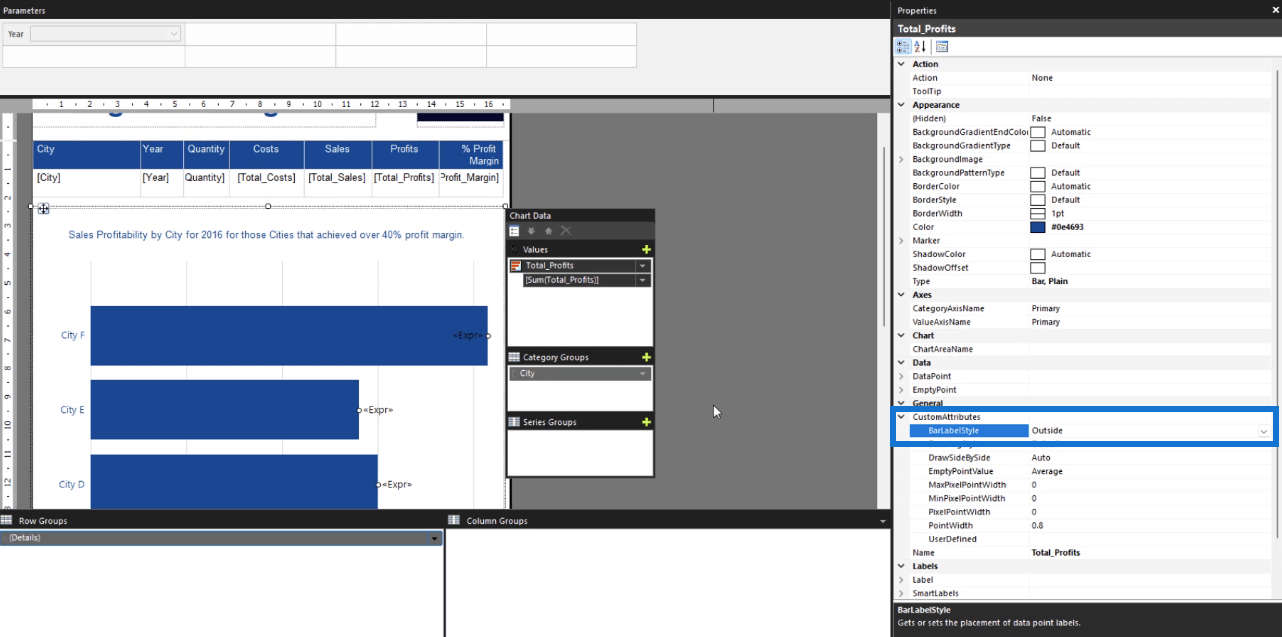Expand the BackgroundImage property
The width and height of the screenshot is (1282, 637).
pyautogui.click(x=902, y=159)
